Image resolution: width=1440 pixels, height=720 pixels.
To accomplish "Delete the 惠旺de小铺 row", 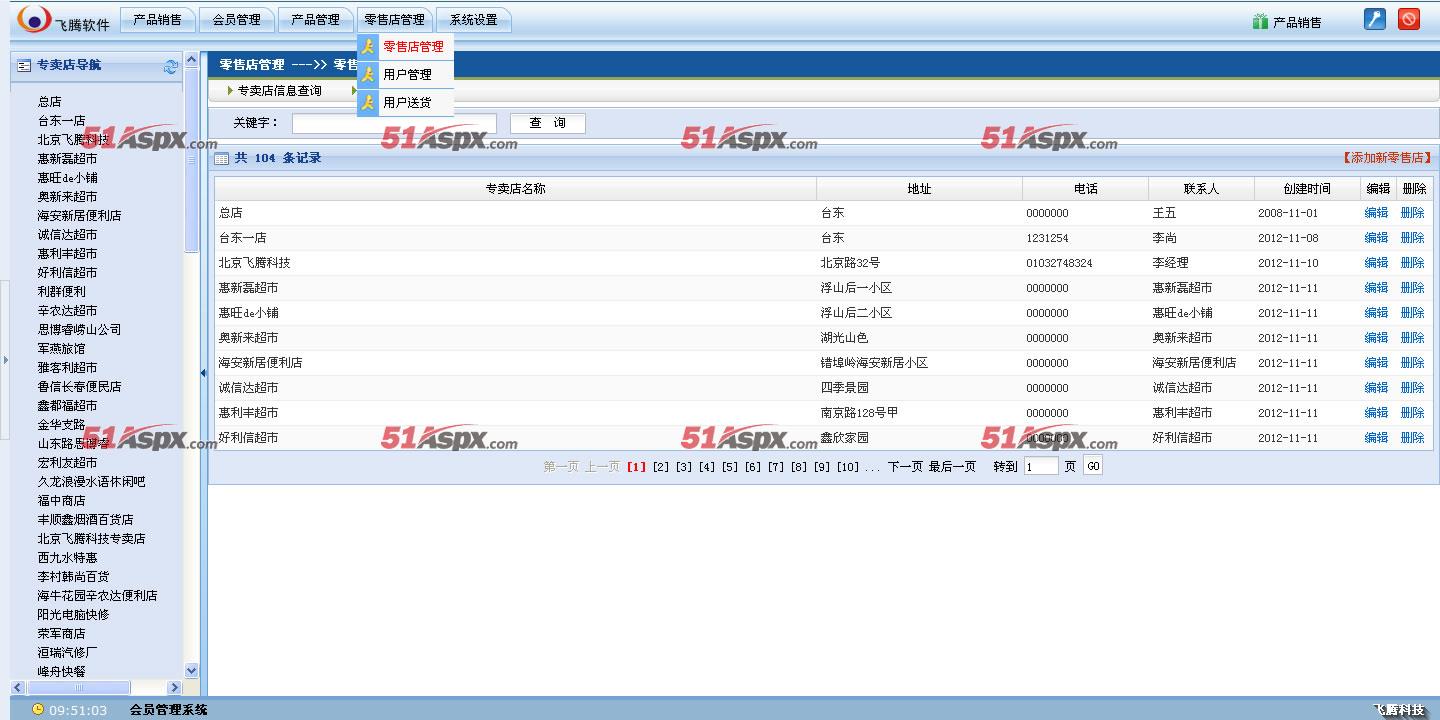I will 1412,313.
